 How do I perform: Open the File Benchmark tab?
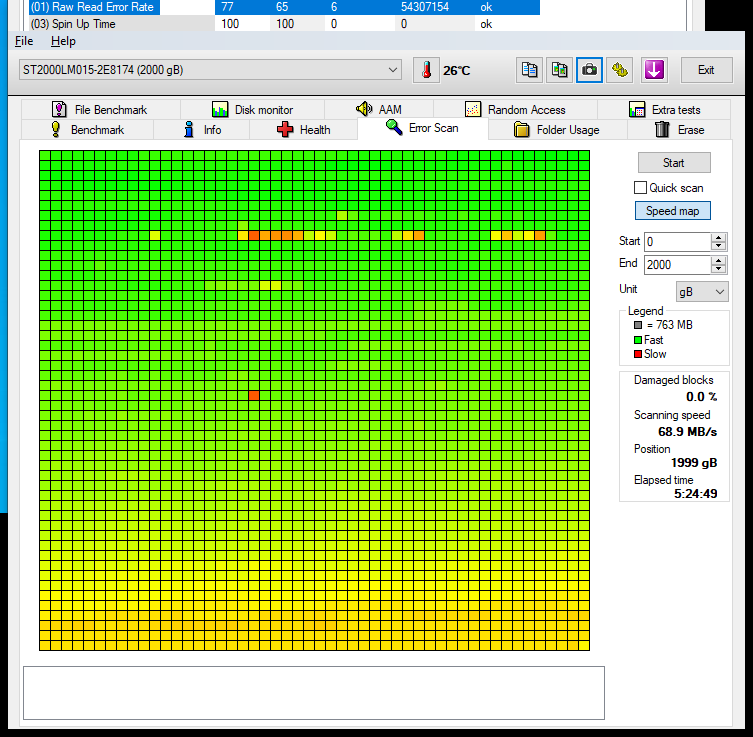click(100, 109)
